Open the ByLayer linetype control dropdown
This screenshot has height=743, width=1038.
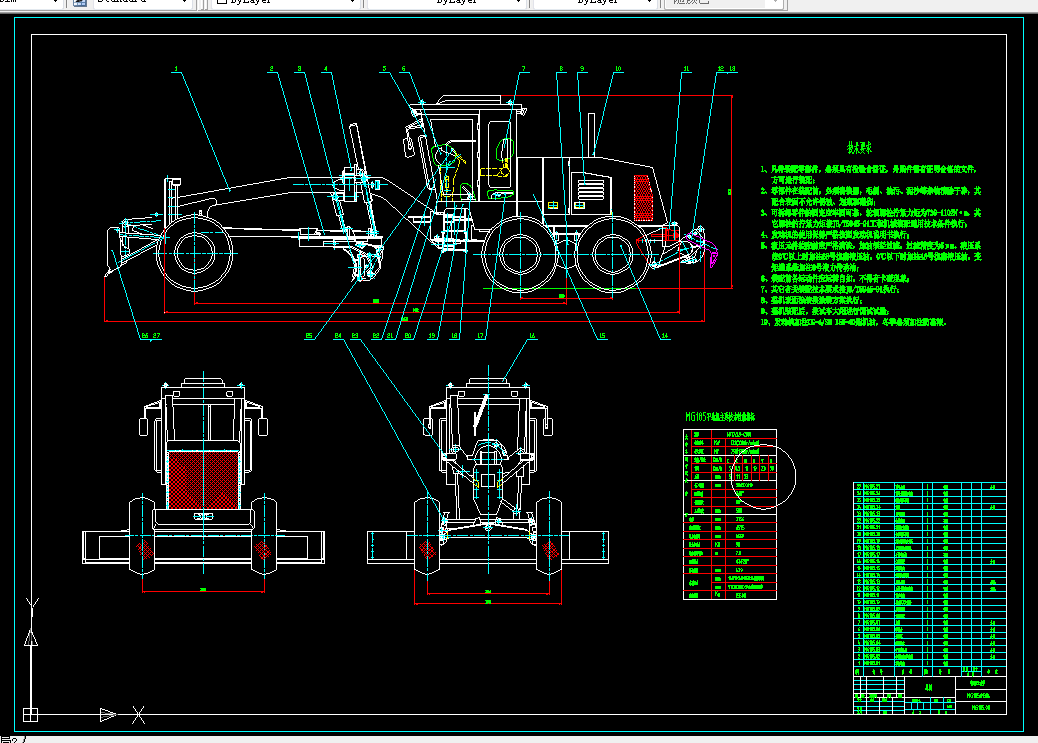pos(447,2)
